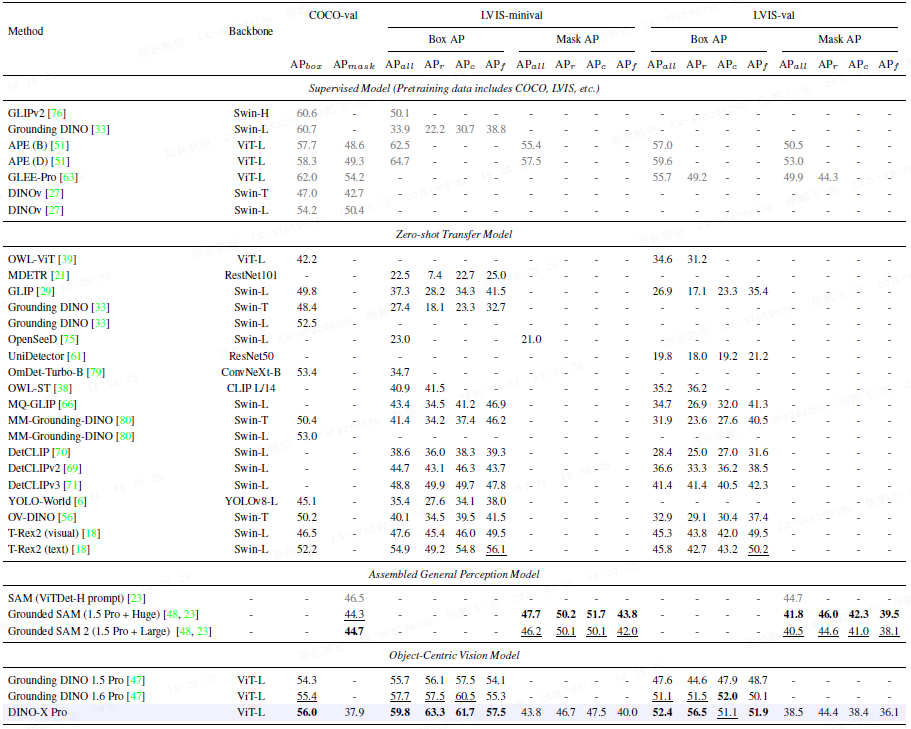The height and width of the screenshot is (729, 911).
Task: Click the ConvNeXt-B backbone cell
Action: 251,372
